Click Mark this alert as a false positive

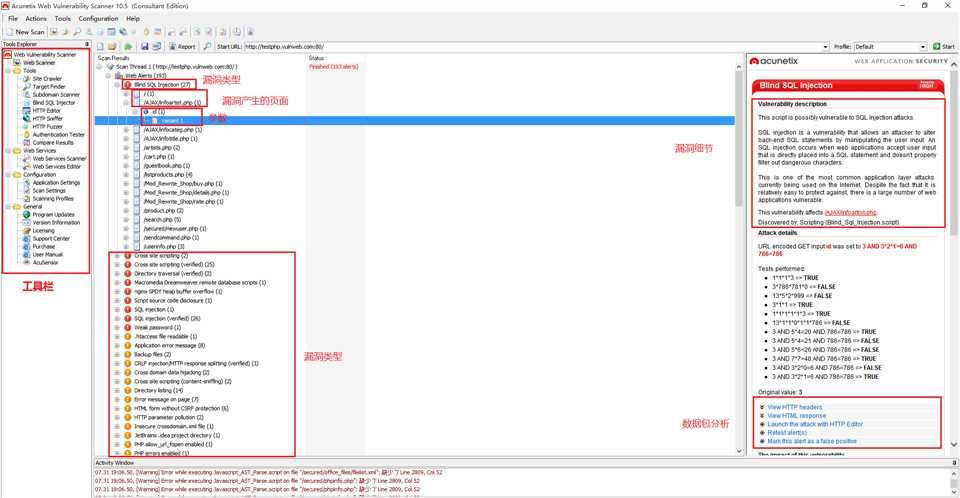pos(812,442)
